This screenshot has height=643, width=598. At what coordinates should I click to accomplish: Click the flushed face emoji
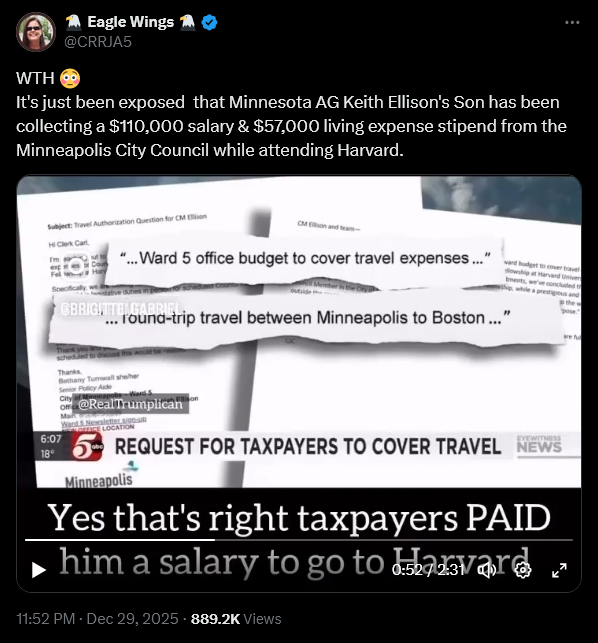tap(70, 78)
